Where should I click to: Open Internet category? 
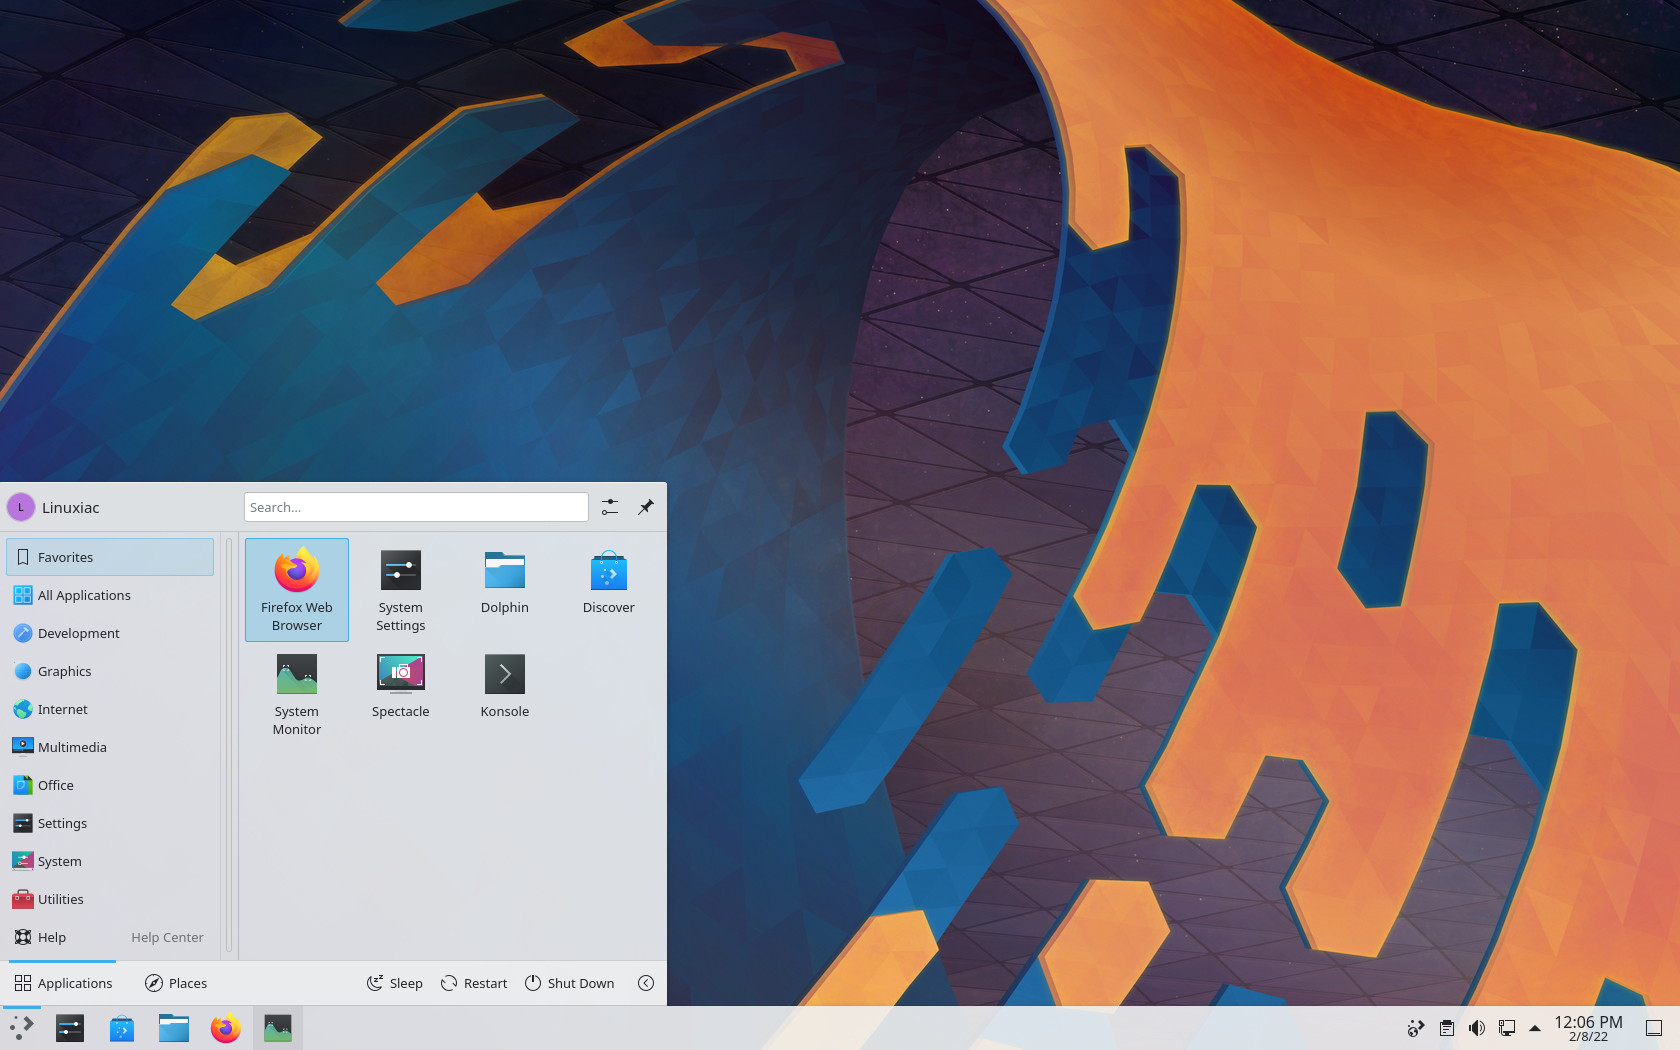(110, 709)
